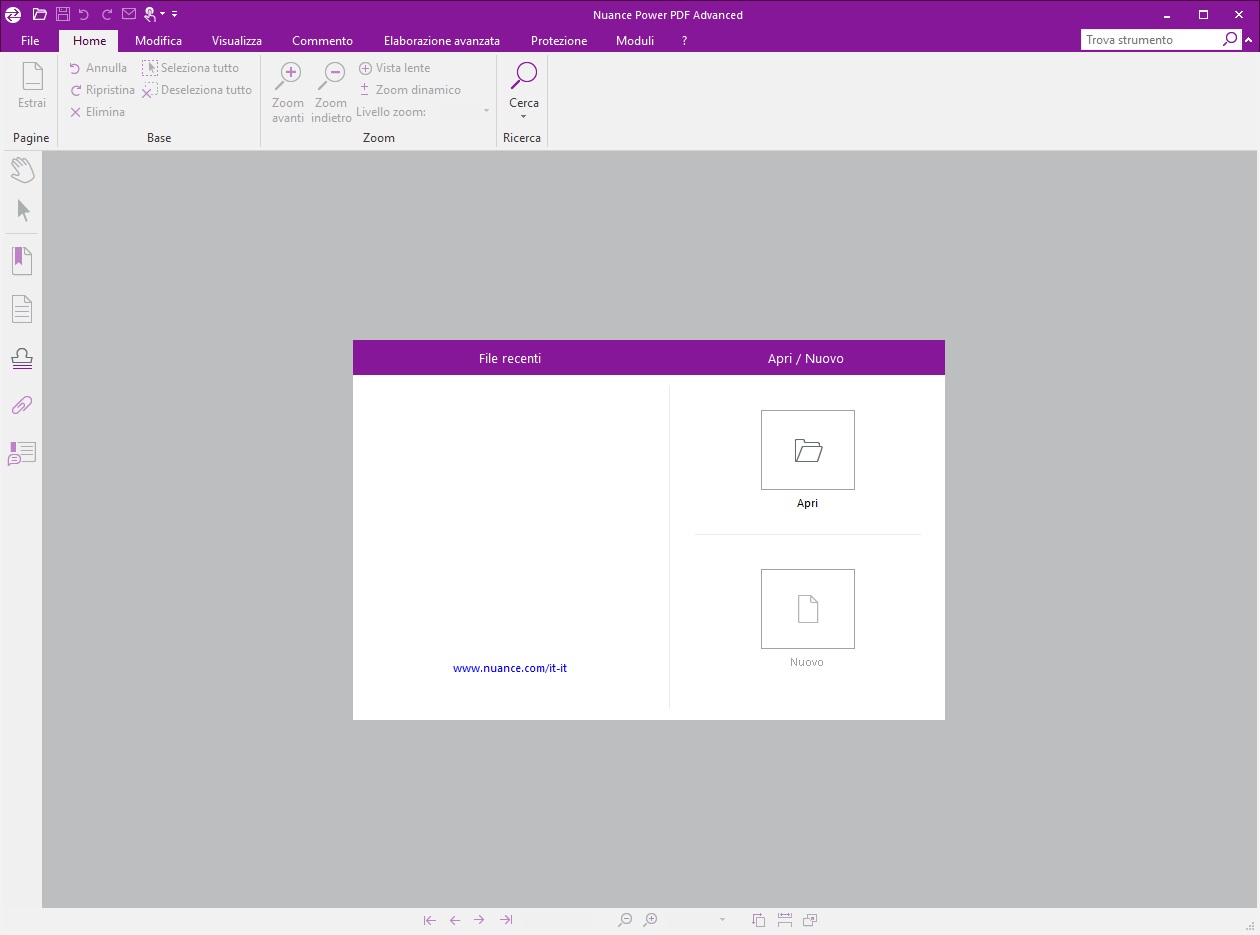Switch to the Protezione ribbon tab
1260x935 pixels.
[559, 41]
